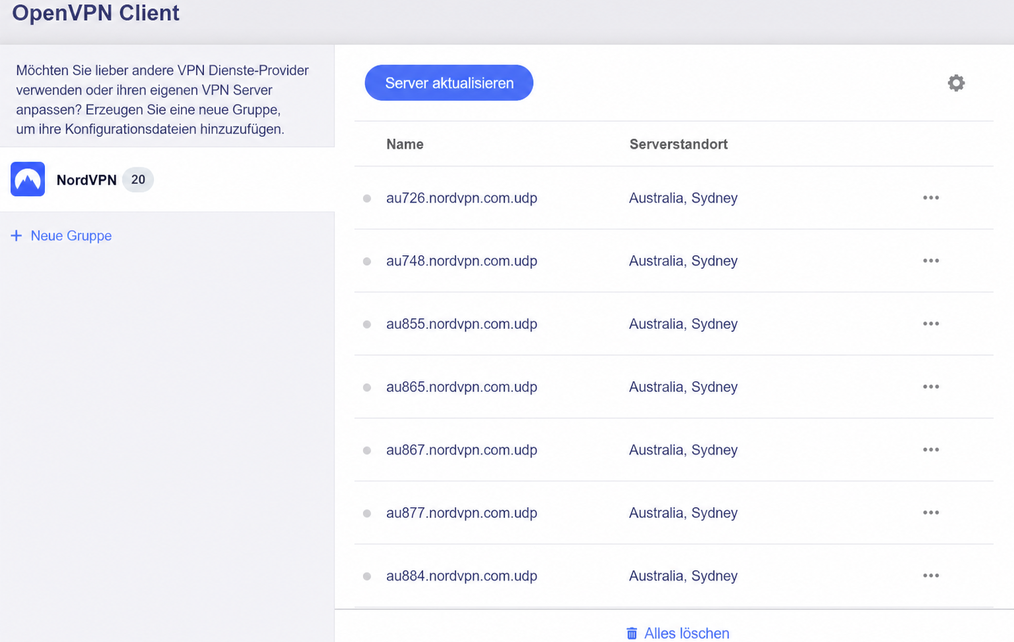Open more options for au884.nordvpn.com.udp
1014x642 pixels.
pyautogui.click(x=931, y=575)
